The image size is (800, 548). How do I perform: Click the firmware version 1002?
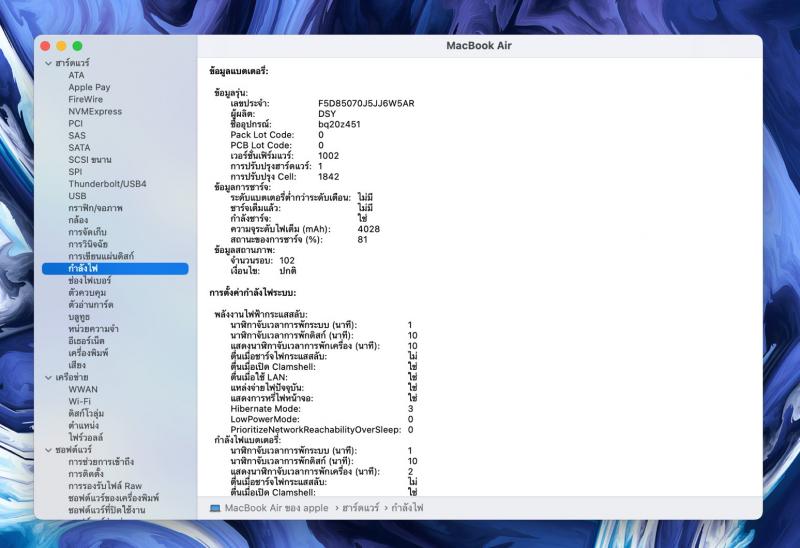click(x=329, y=156)
